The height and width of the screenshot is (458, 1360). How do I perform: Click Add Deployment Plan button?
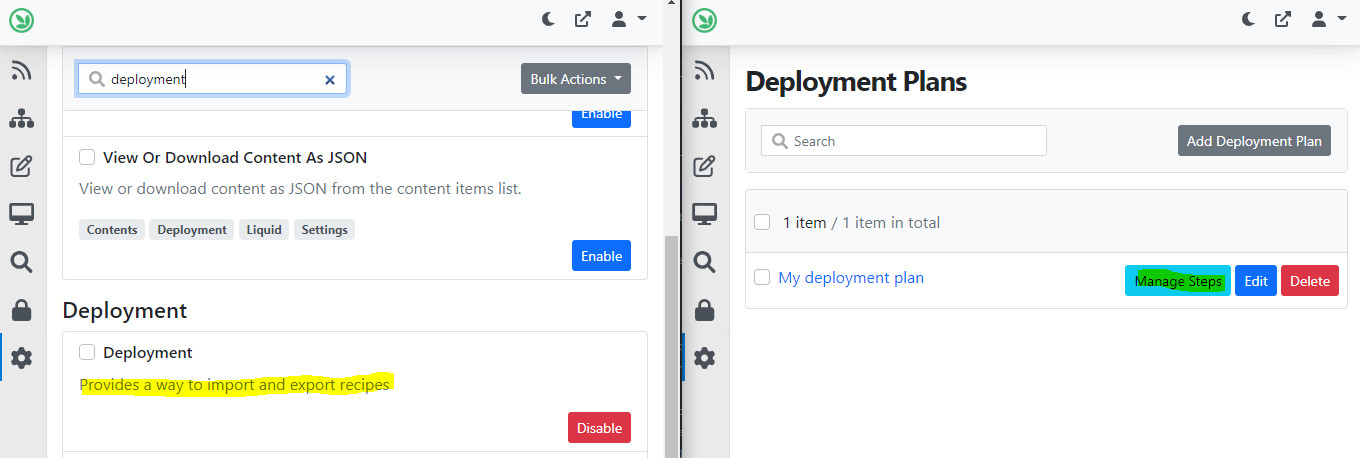[1254, 141]
